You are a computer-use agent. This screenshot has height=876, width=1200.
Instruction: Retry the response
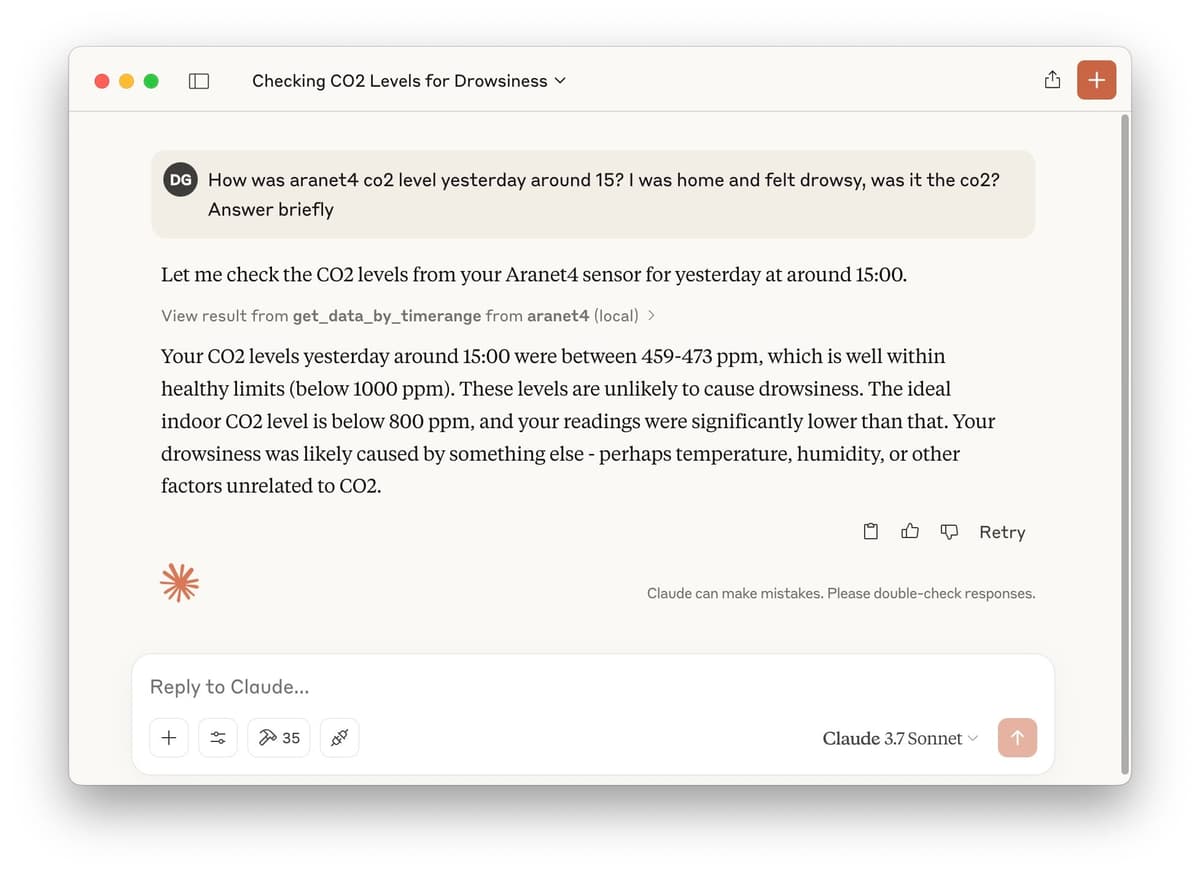coord(1002,532)
